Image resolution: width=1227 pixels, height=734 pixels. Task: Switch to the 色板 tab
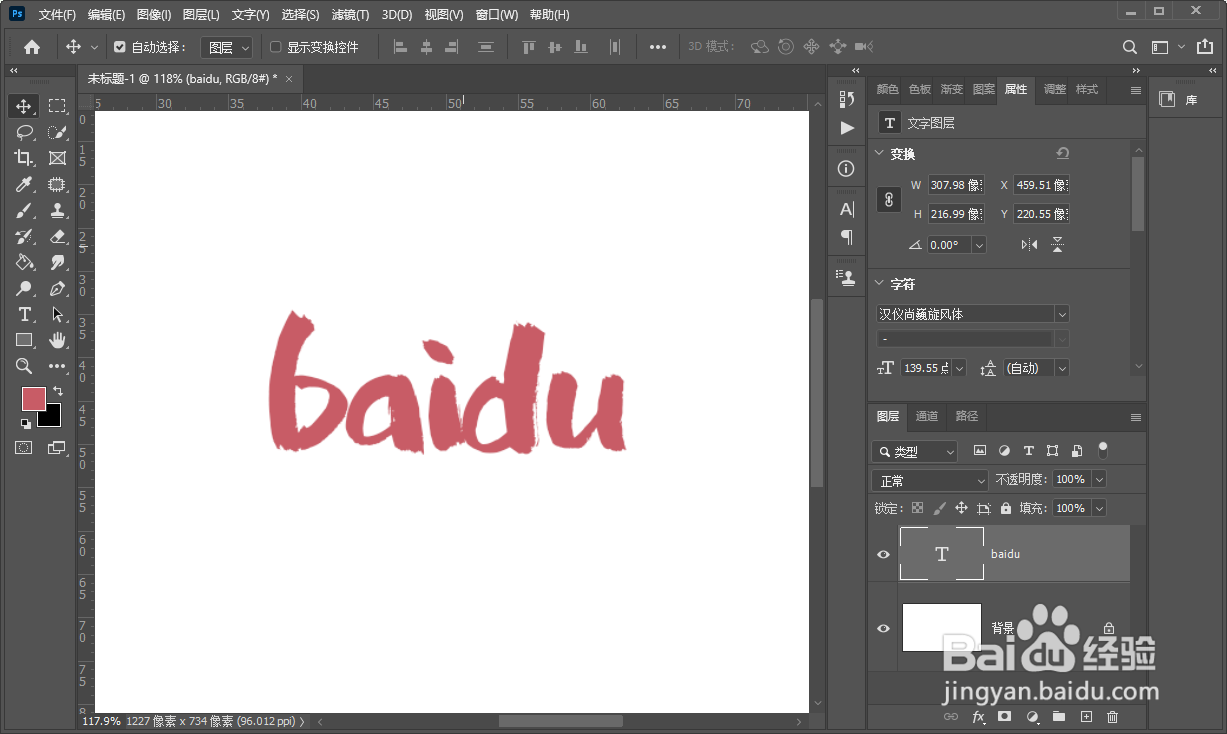[x=920, y=89]
